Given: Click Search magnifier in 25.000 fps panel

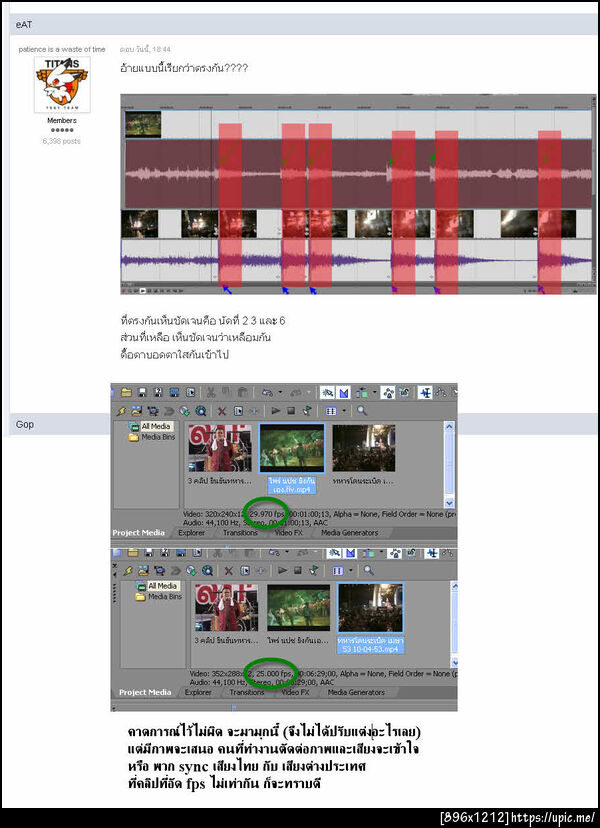Looking at the screenshot, I should point(369,570).
